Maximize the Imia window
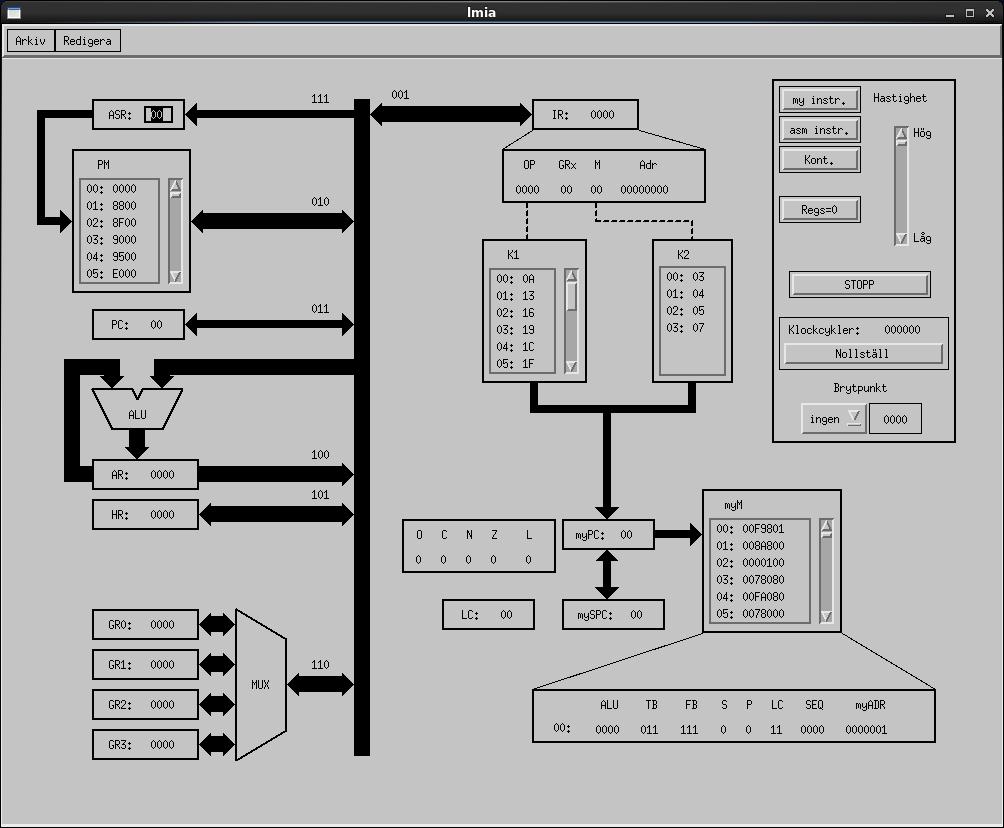Image resolution: width=1004 pixels, height=828 pixels. (x=970, y=13)
